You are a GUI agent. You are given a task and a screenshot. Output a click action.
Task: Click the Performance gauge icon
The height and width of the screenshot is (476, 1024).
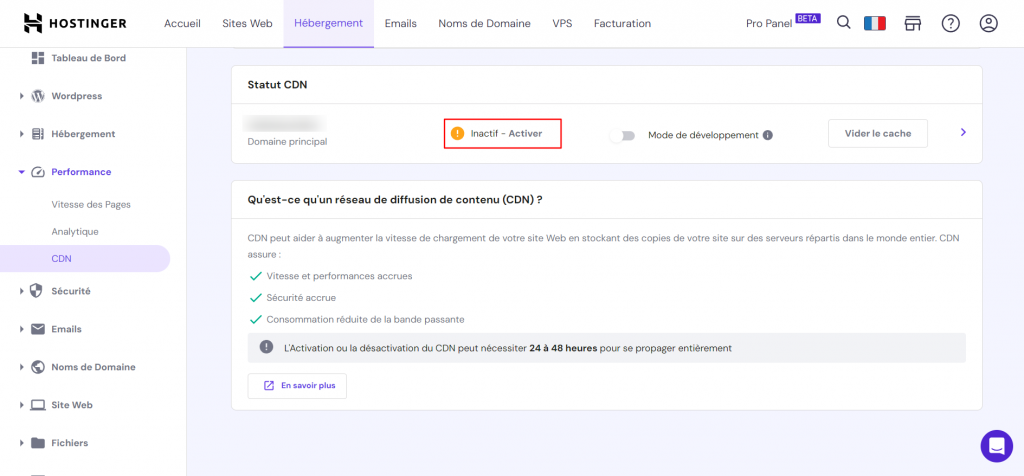pyautogui.click(x=38, y=172)
